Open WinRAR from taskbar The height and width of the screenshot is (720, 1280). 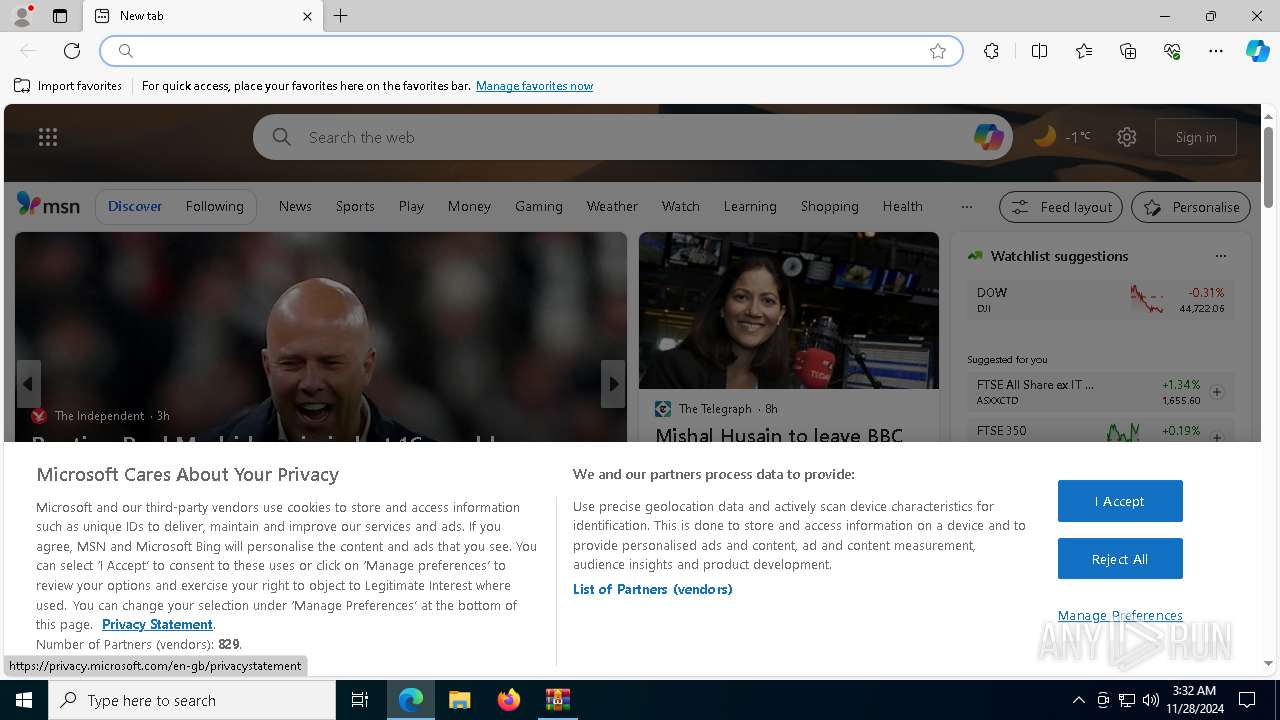coord(557,700)
